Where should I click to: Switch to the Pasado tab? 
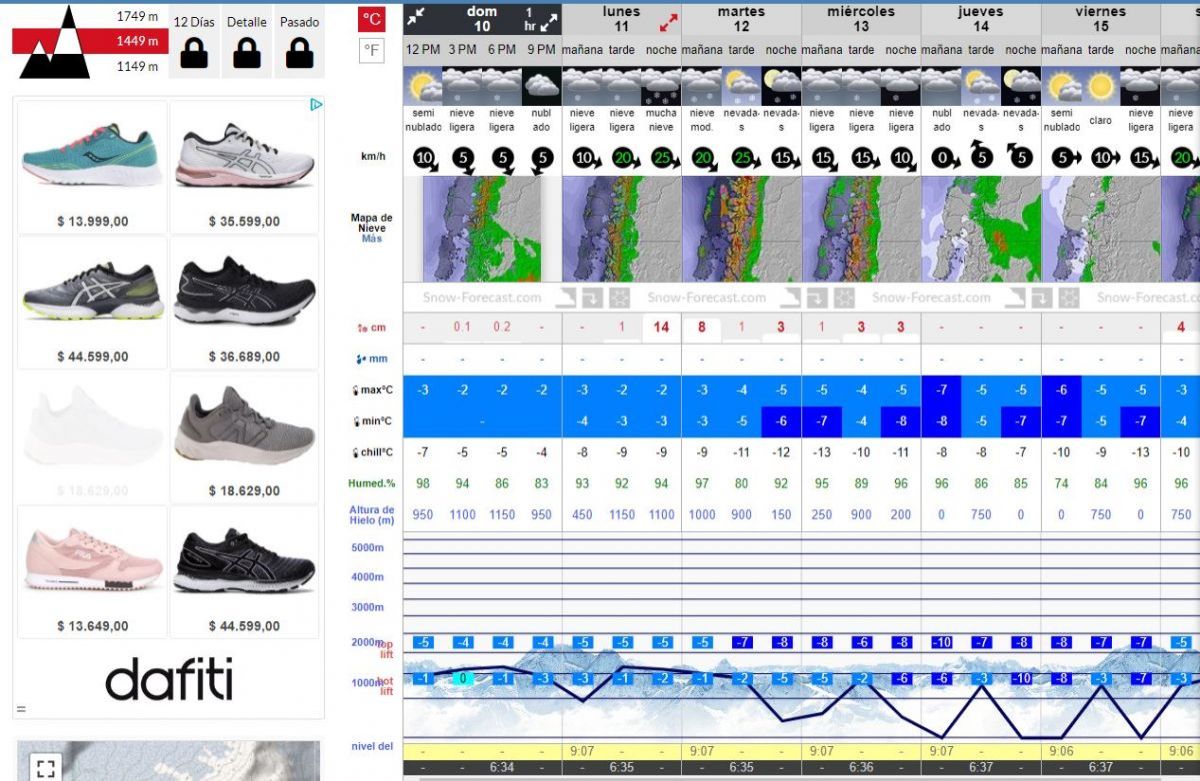299,21
